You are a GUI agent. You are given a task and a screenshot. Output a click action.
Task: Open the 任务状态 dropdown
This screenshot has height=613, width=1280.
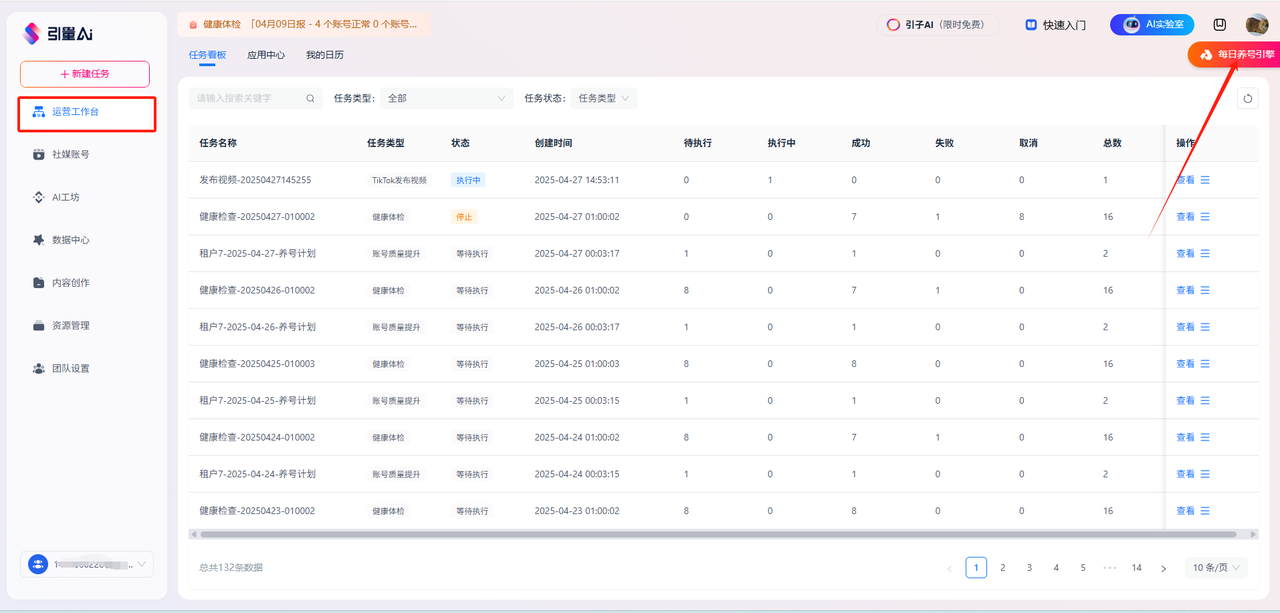pyautogui.click(x=603, y=98)
